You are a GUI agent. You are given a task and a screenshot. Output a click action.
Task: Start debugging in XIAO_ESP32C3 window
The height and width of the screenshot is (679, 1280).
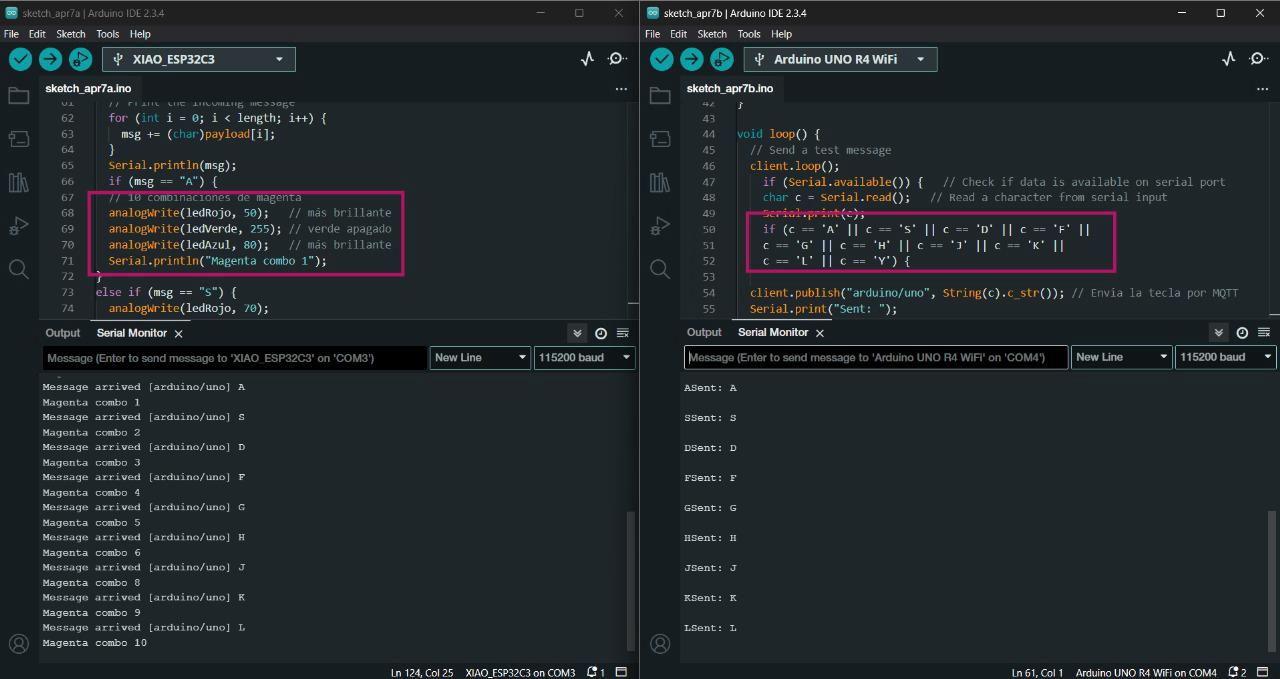click(x=80, y=59)
